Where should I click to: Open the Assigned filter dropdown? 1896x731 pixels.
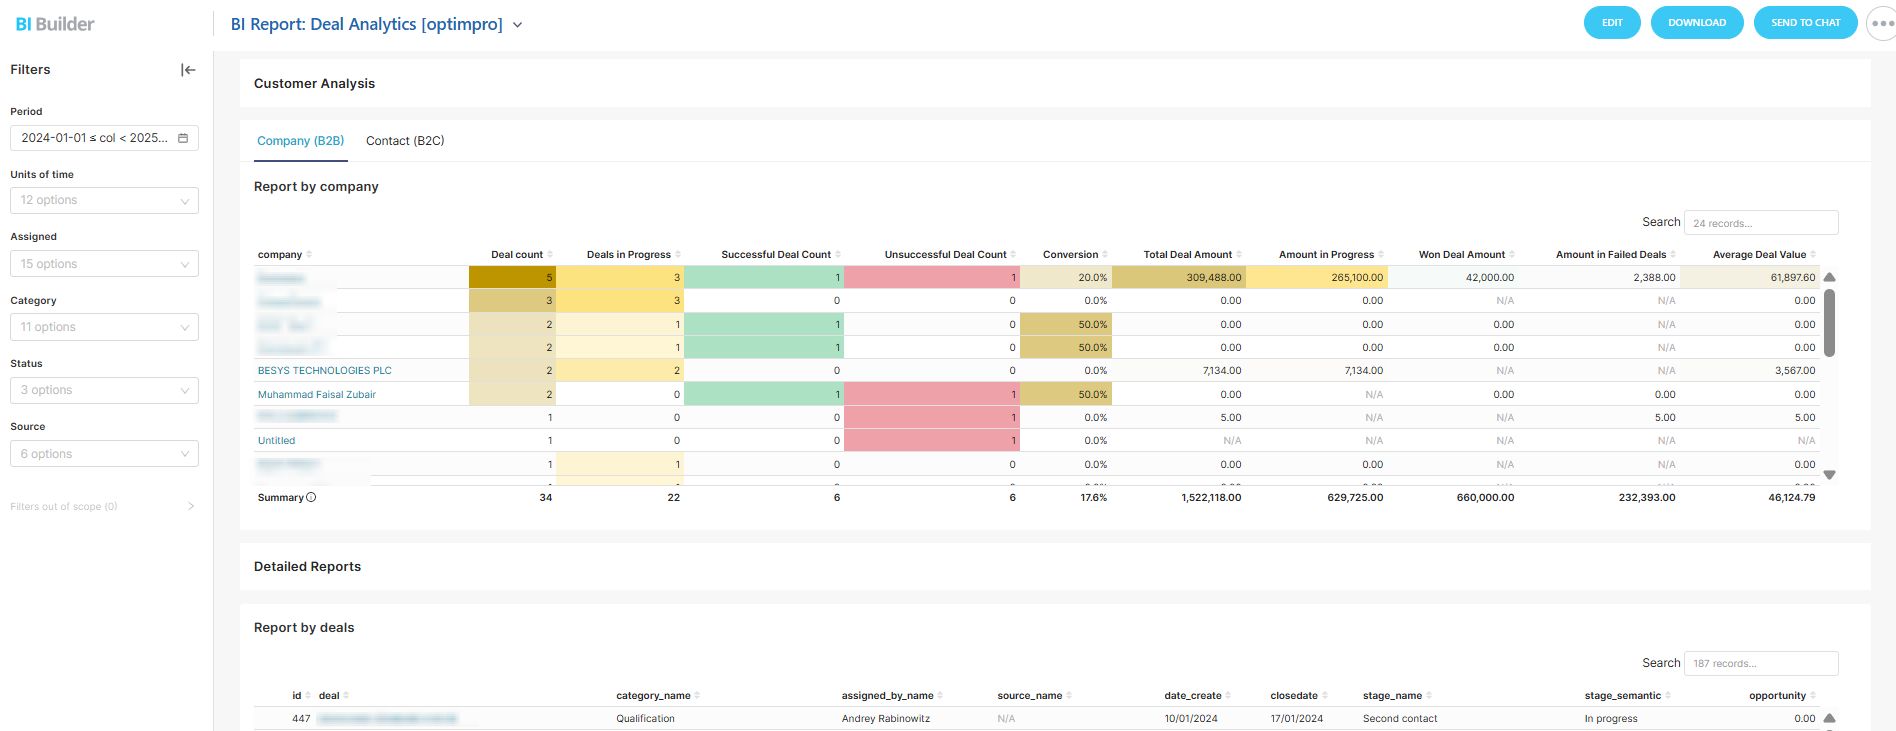pyautogui.click(x=104, y=264)
